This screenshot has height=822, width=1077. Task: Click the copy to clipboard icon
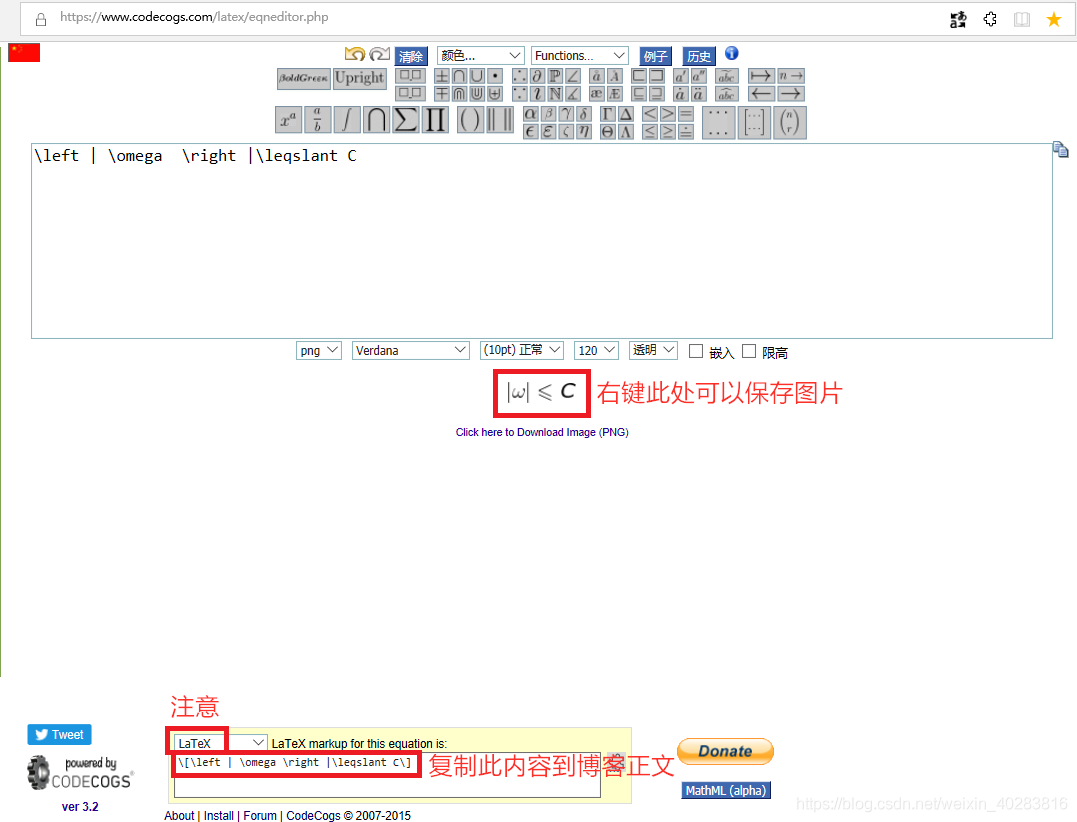pyautogui.click(x=1061, y=149)
